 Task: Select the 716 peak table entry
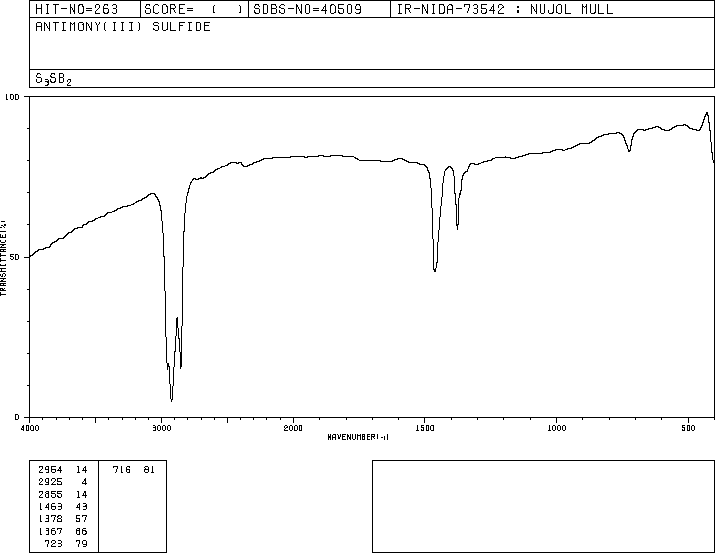tap(134, 470)
